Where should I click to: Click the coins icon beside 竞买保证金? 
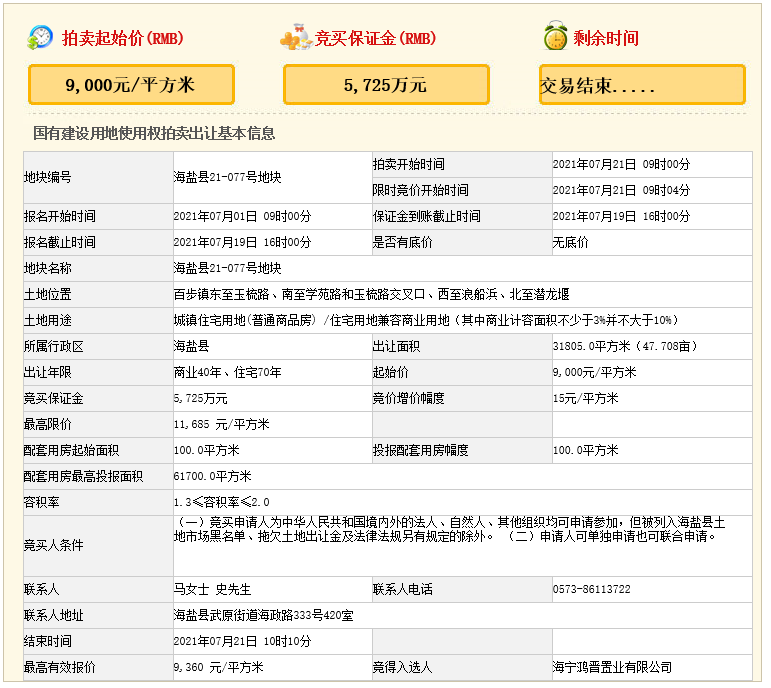coord(296,38)
